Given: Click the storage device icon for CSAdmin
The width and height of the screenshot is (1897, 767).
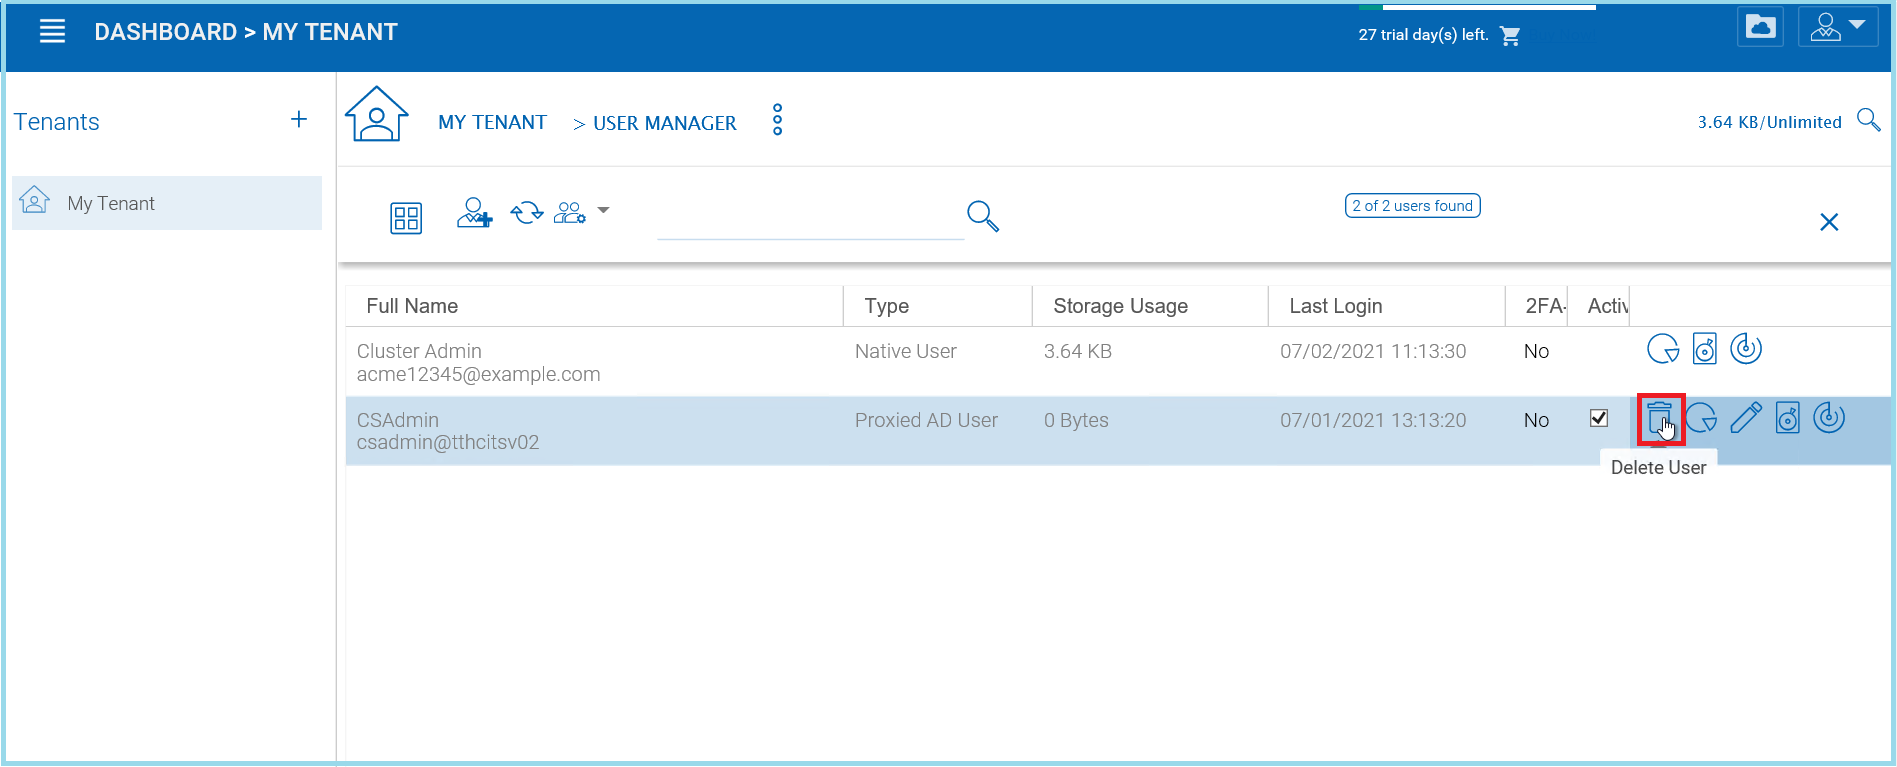Looking at the screenshot, I should coord(1788,418).
